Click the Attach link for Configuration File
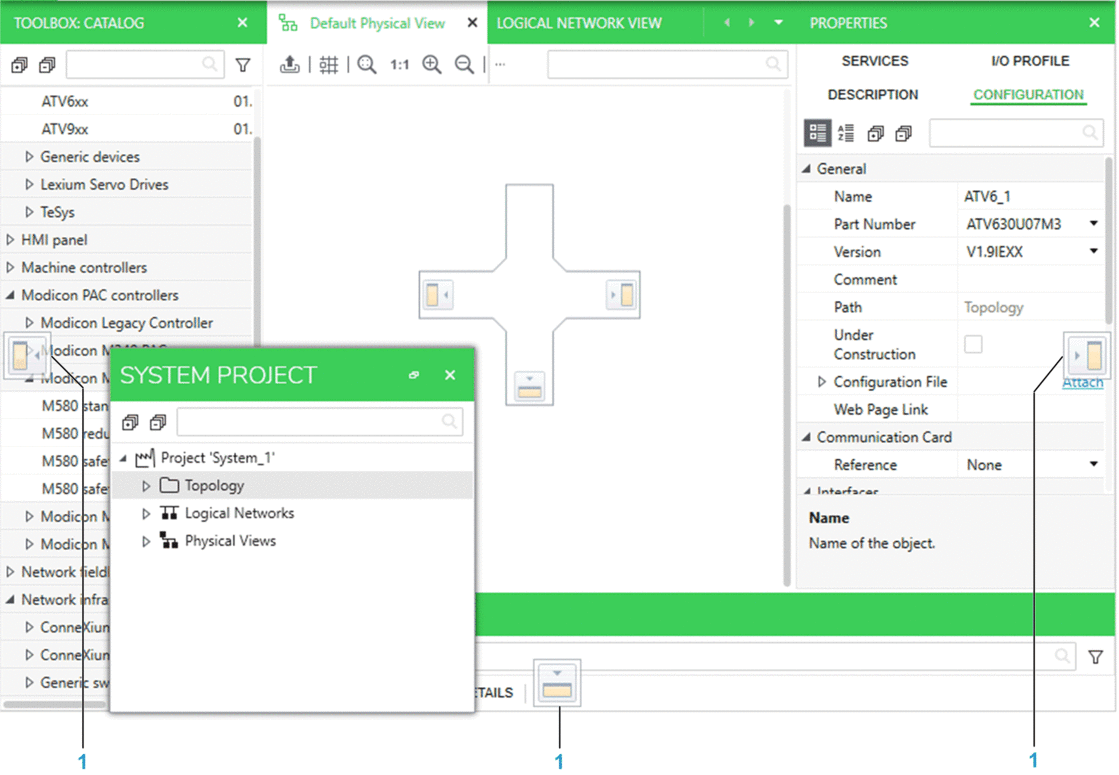The image size is (1119, 775). 1083,383
